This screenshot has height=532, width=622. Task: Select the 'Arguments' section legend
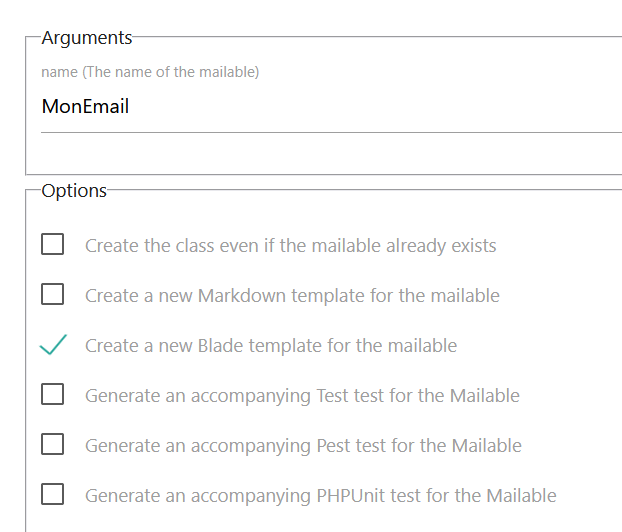point(87,38)
